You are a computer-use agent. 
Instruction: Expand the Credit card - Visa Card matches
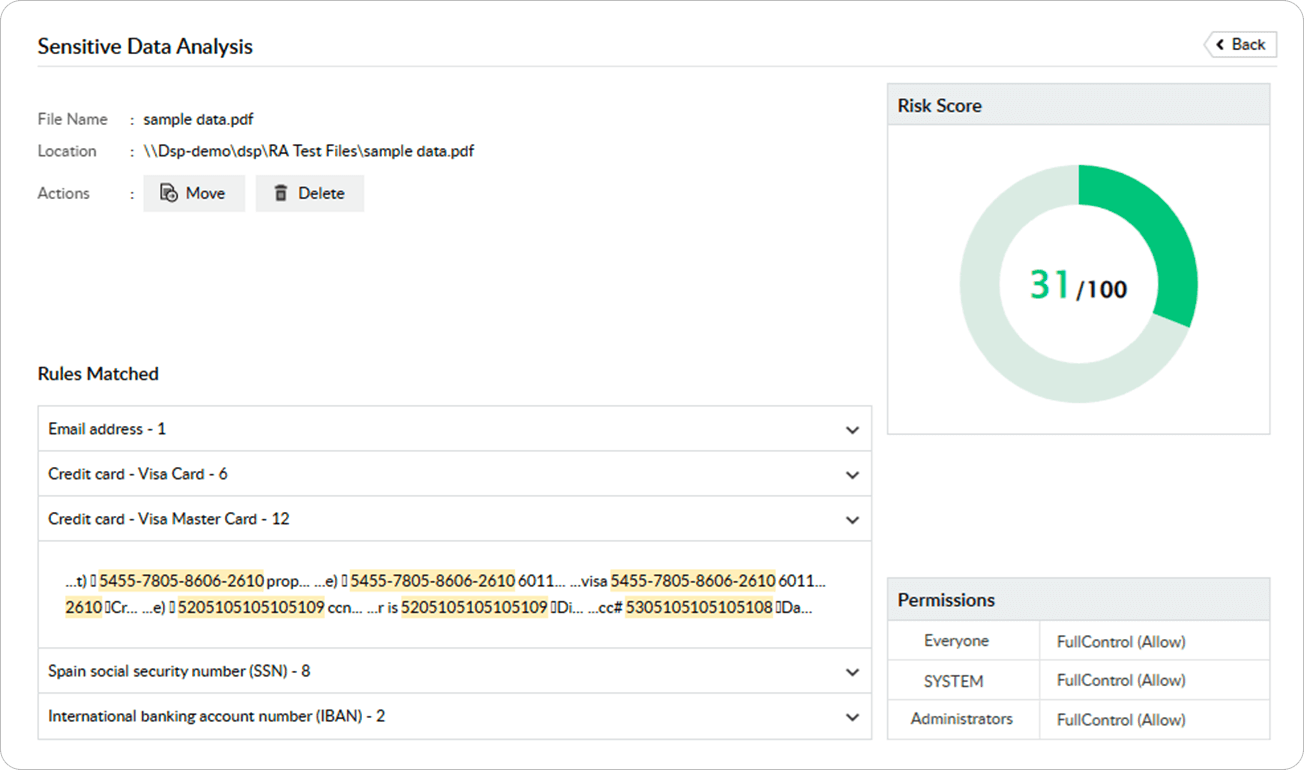tap(853, 474)
